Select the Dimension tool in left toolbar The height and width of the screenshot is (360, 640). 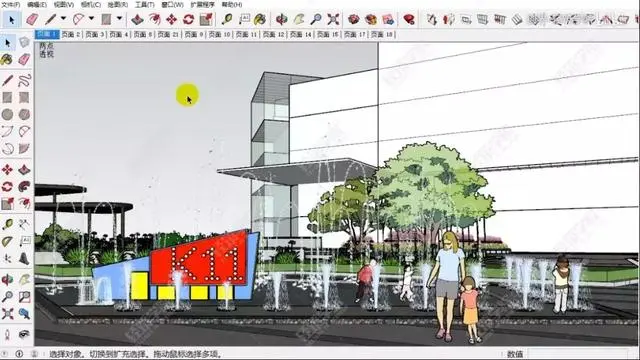[24, 224]
